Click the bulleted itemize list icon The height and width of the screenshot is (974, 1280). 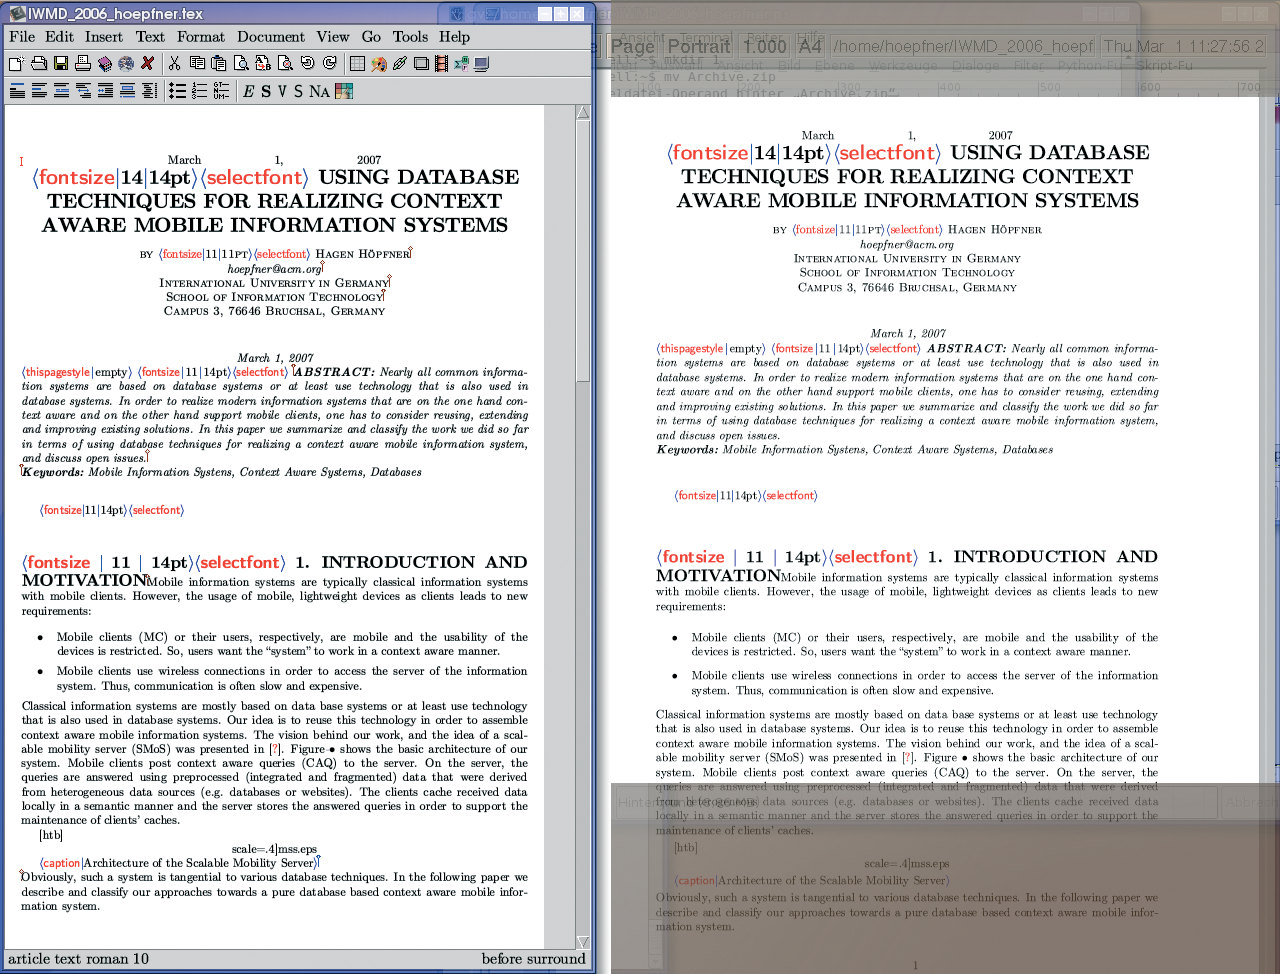[177, 91]
